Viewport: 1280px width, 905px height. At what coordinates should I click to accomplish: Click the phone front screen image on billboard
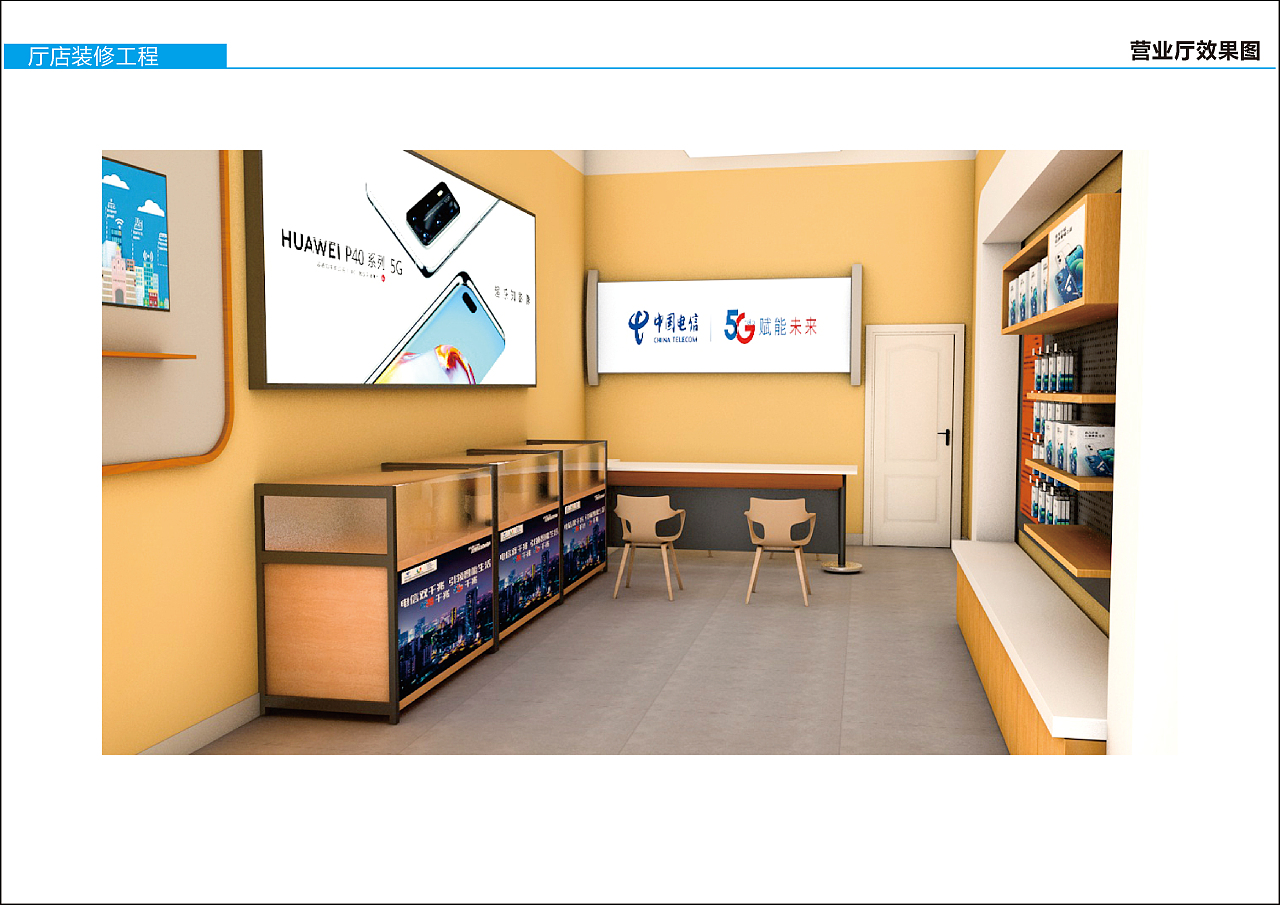[x=435, y=328]
